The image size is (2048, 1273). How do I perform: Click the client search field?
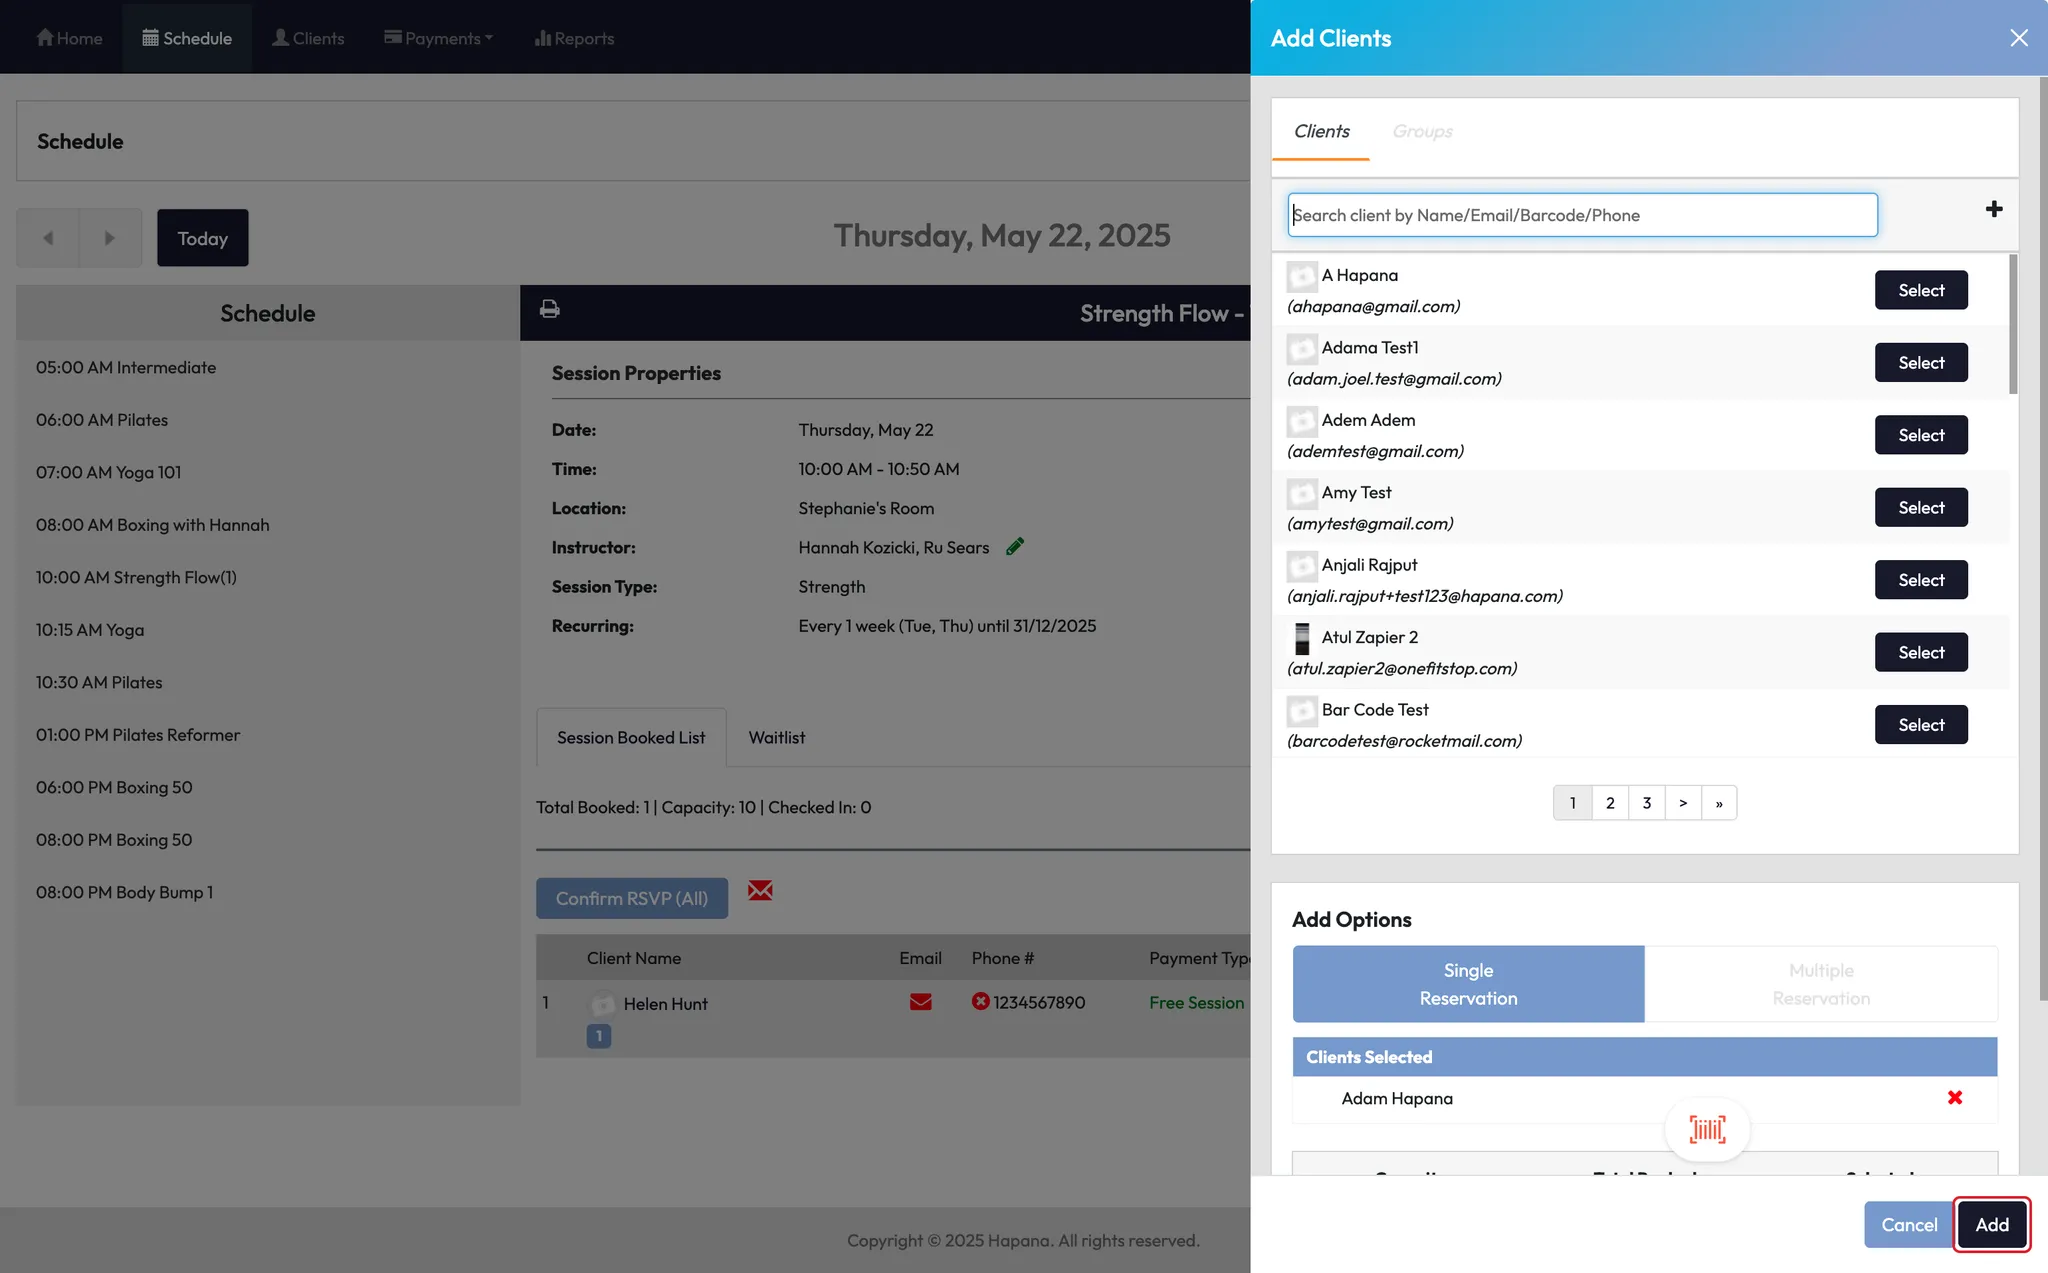click(1582, 215)
